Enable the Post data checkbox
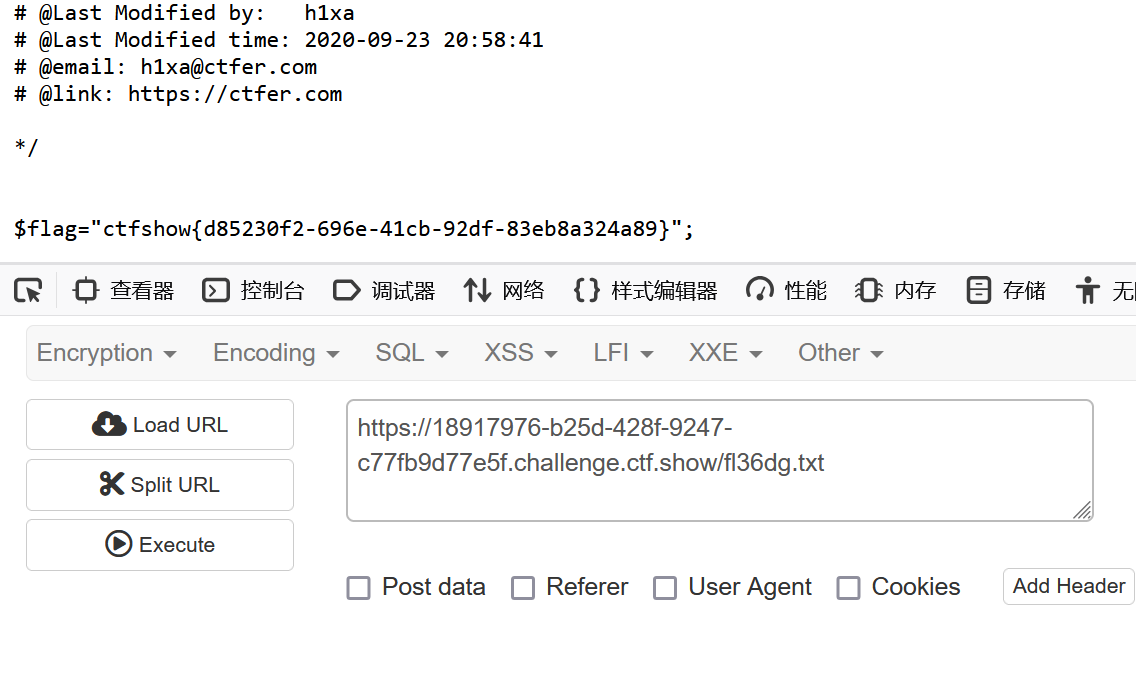Image resolution: width=1136 pixels, height=700 pixels. (x=359, y=588)
